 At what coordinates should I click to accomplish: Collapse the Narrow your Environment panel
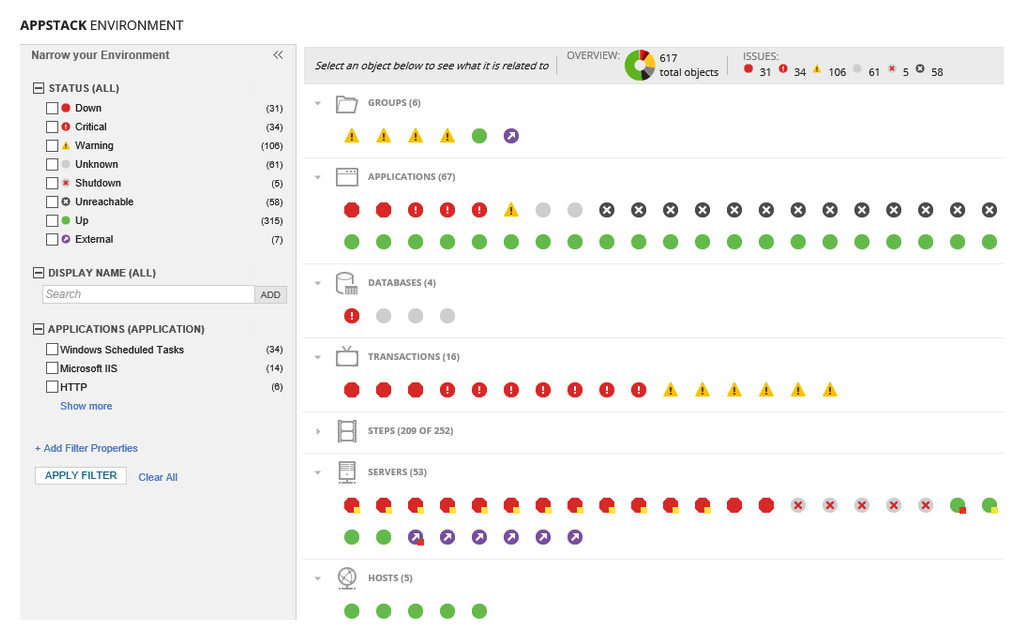click(x=278, y=56)
